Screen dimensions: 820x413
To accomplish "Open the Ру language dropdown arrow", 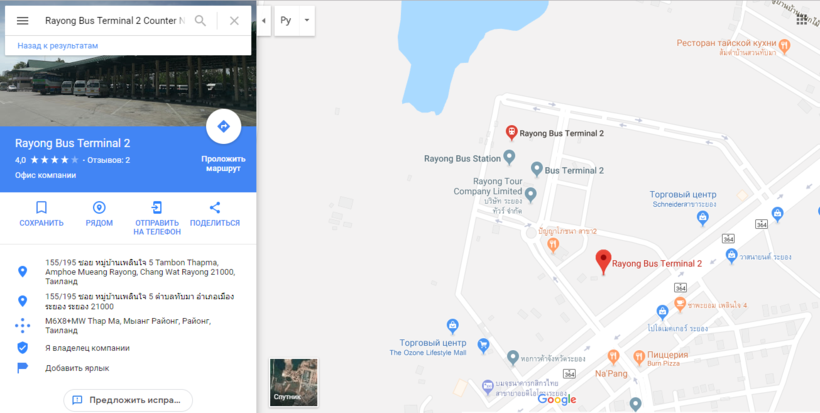I will pos(307,21).
